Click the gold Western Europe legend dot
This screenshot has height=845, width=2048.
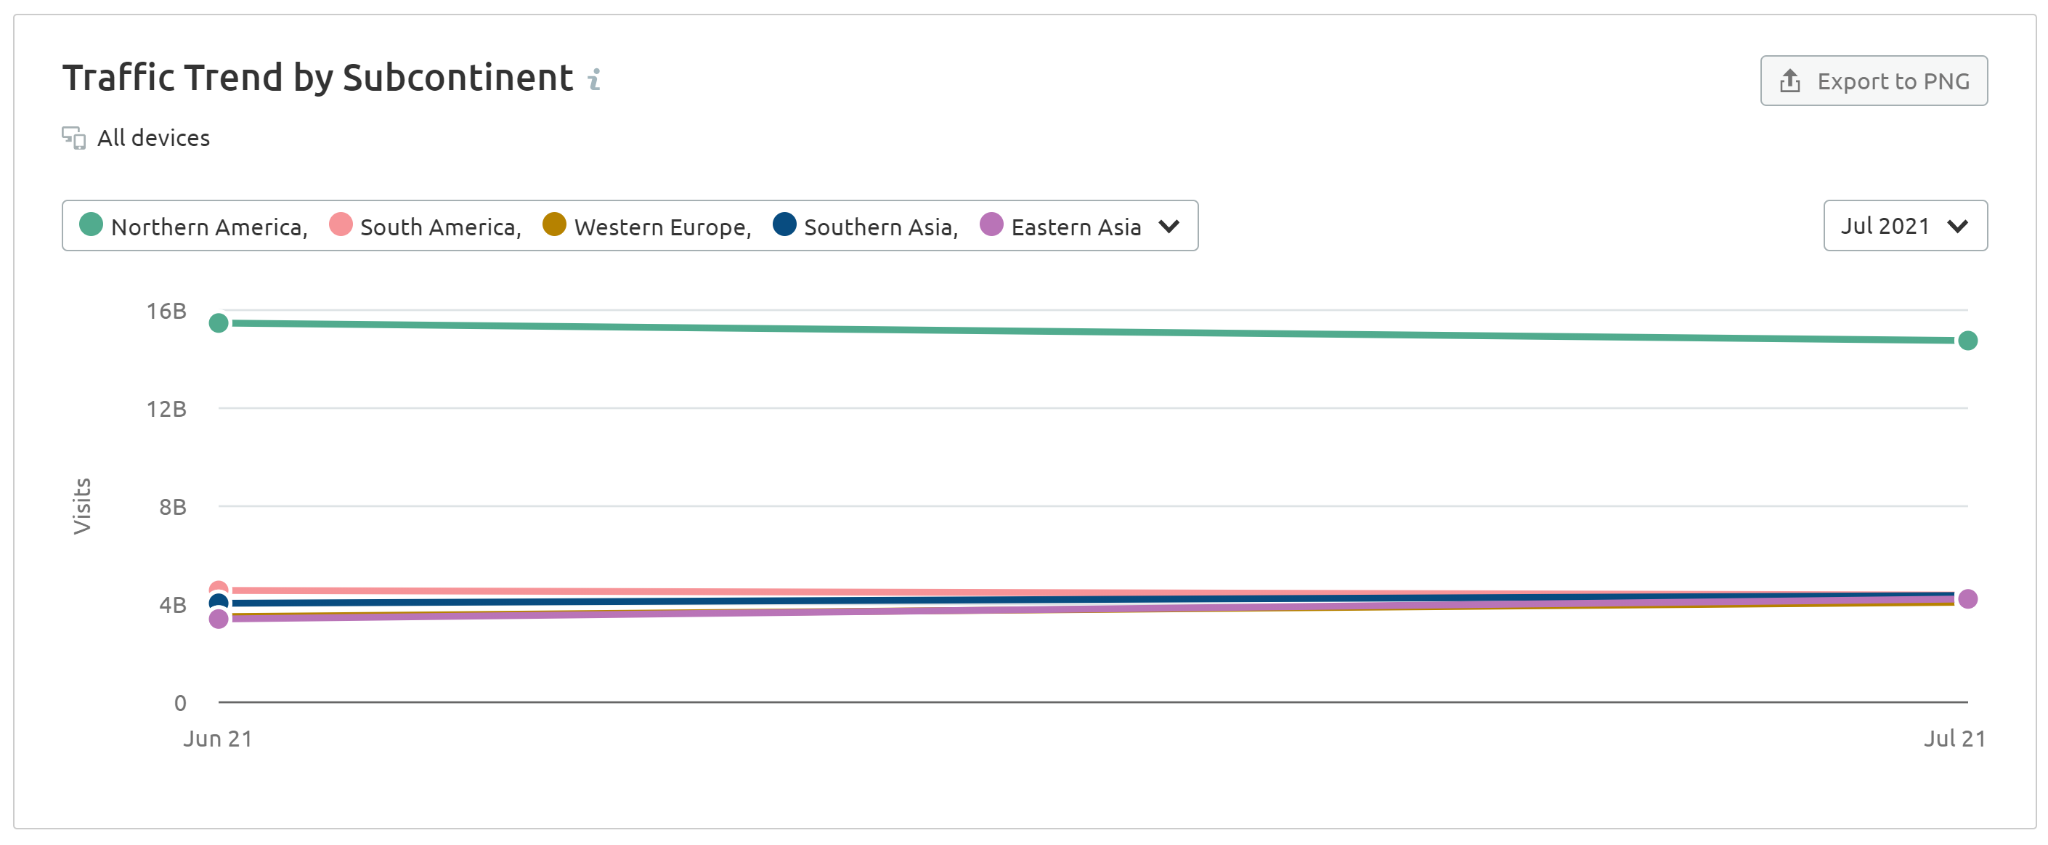tap(553, 225)
